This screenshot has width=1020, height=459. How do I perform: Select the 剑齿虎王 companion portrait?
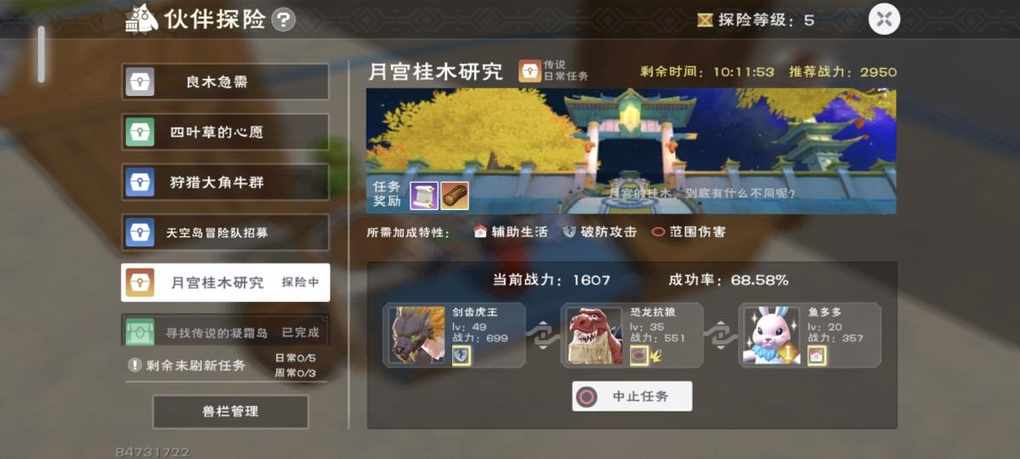click(416, 335)
